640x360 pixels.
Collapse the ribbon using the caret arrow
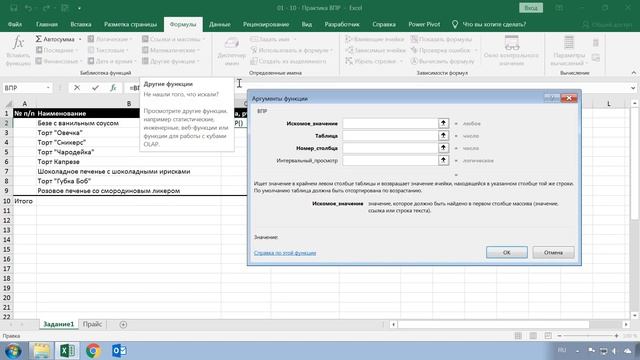pos(633,73)
